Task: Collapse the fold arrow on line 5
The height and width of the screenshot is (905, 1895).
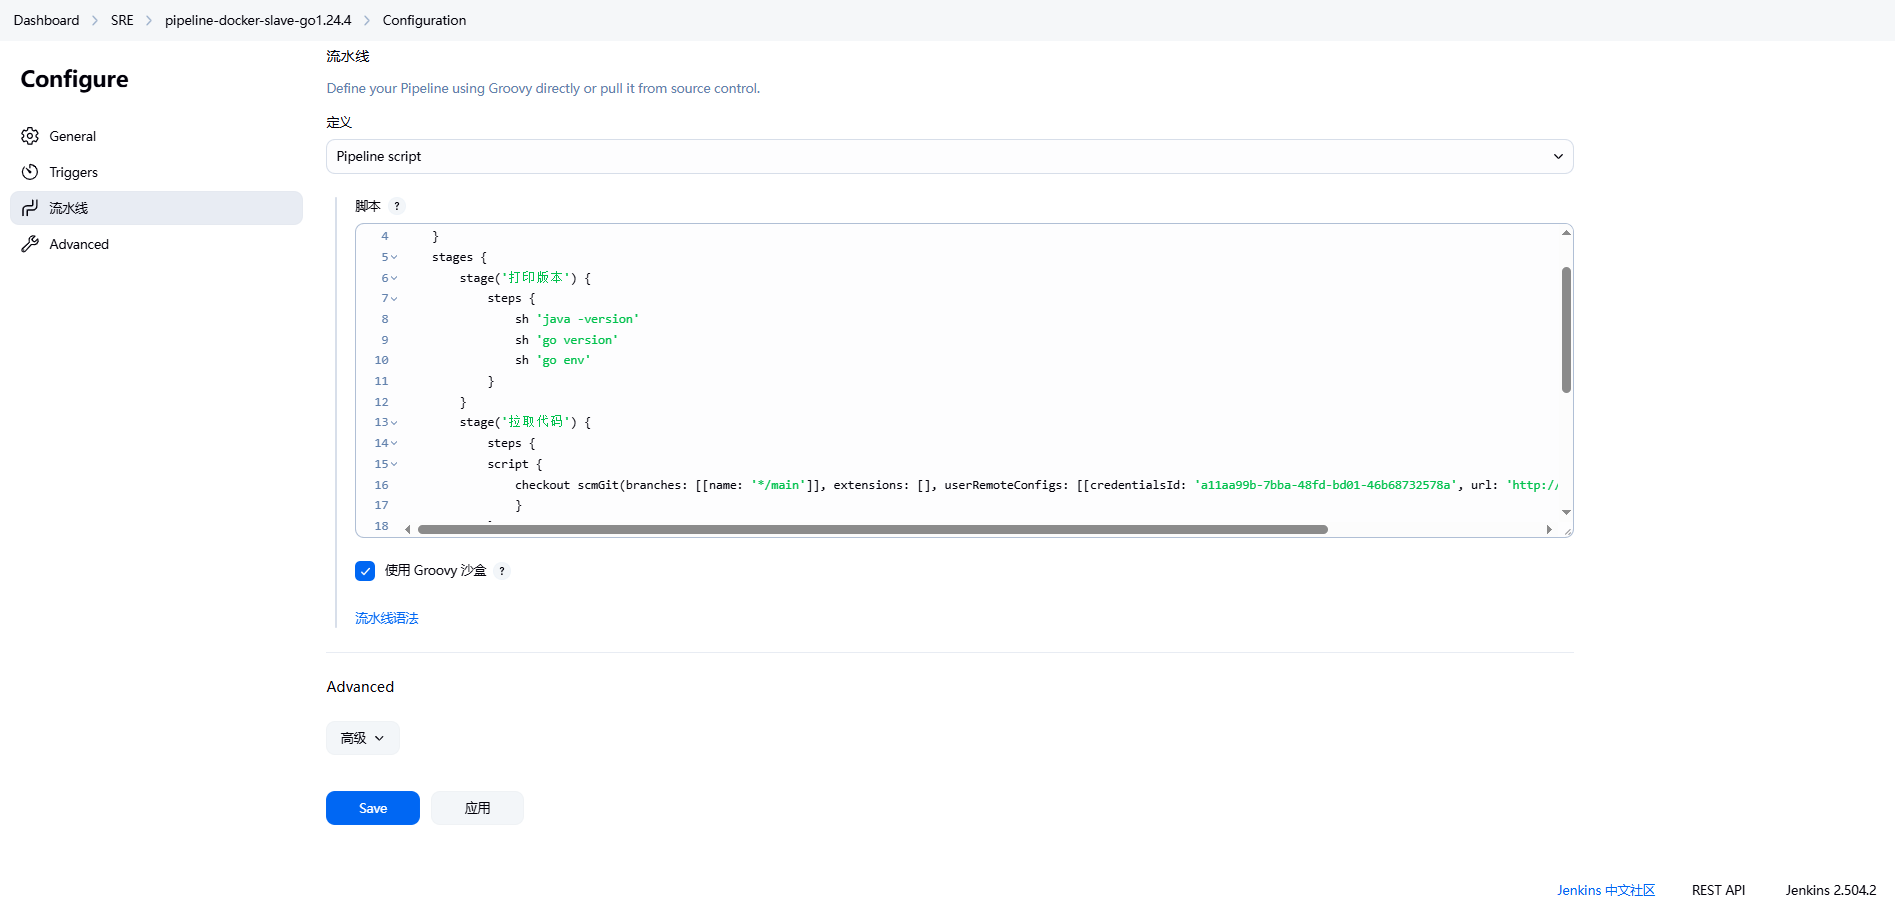Action: (394, 257)
